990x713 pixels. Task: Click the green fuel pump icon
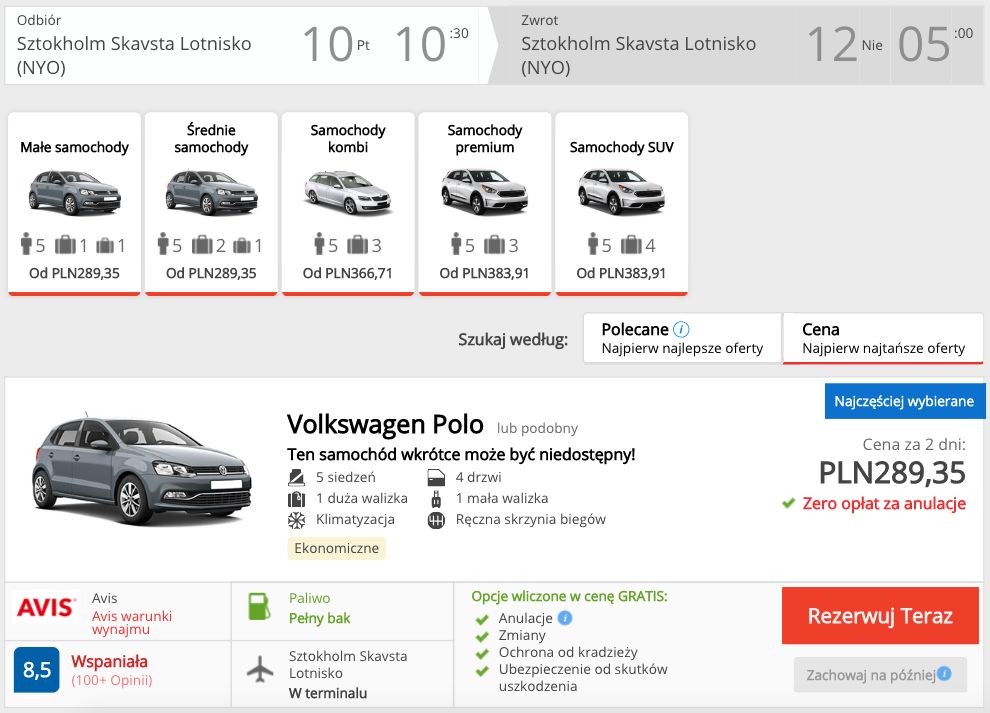(259, 607)
